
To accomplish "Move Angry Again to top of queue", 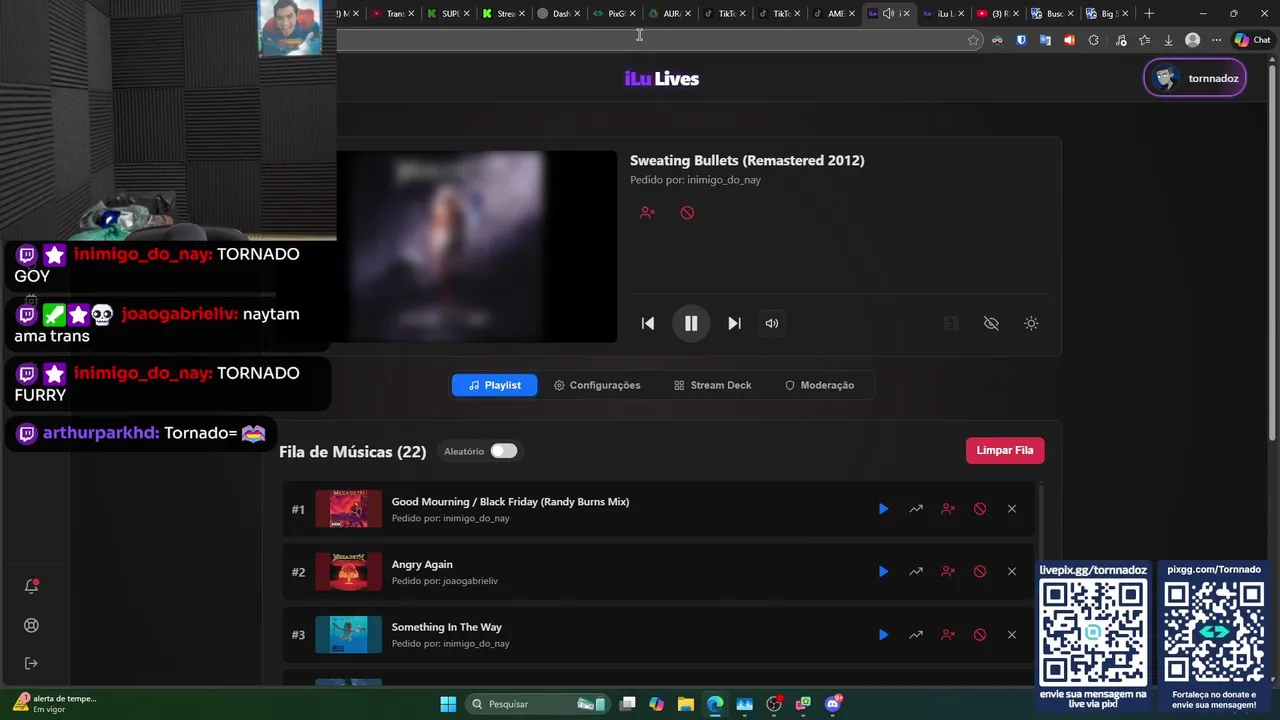I will pyautogui.click(x=915, y=572).
